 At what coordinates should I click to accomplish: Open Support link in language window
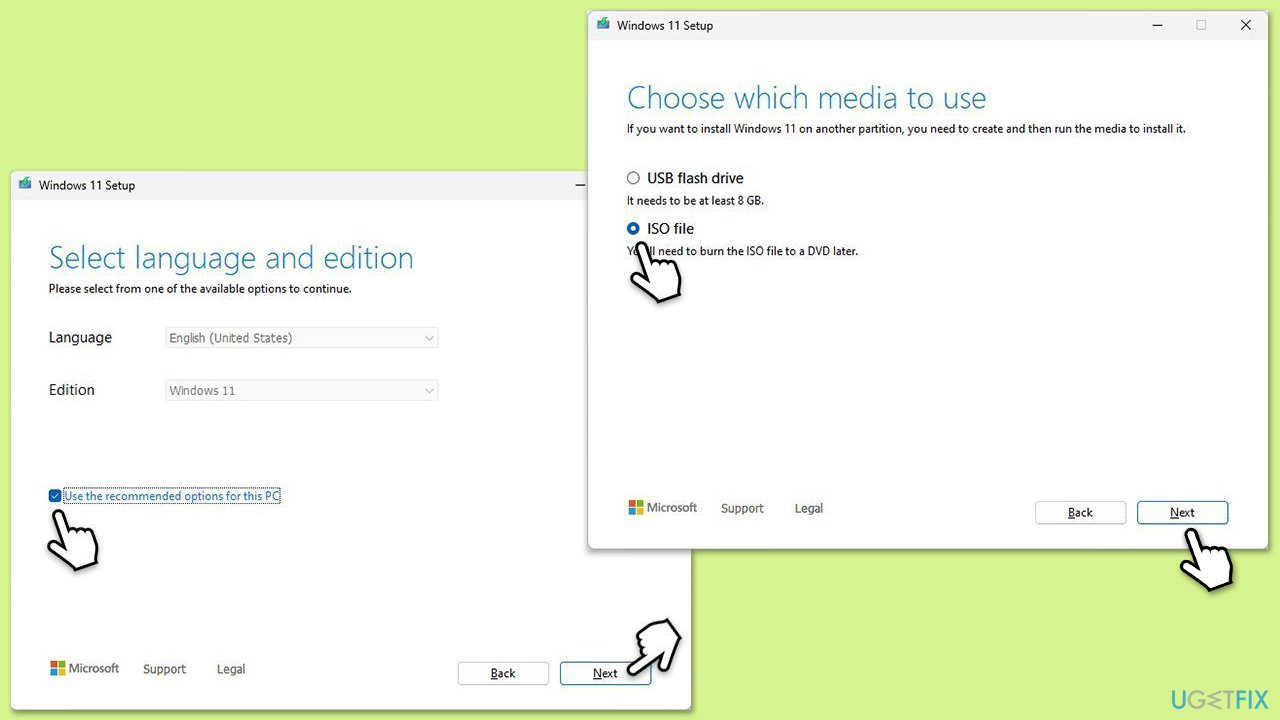164,669
